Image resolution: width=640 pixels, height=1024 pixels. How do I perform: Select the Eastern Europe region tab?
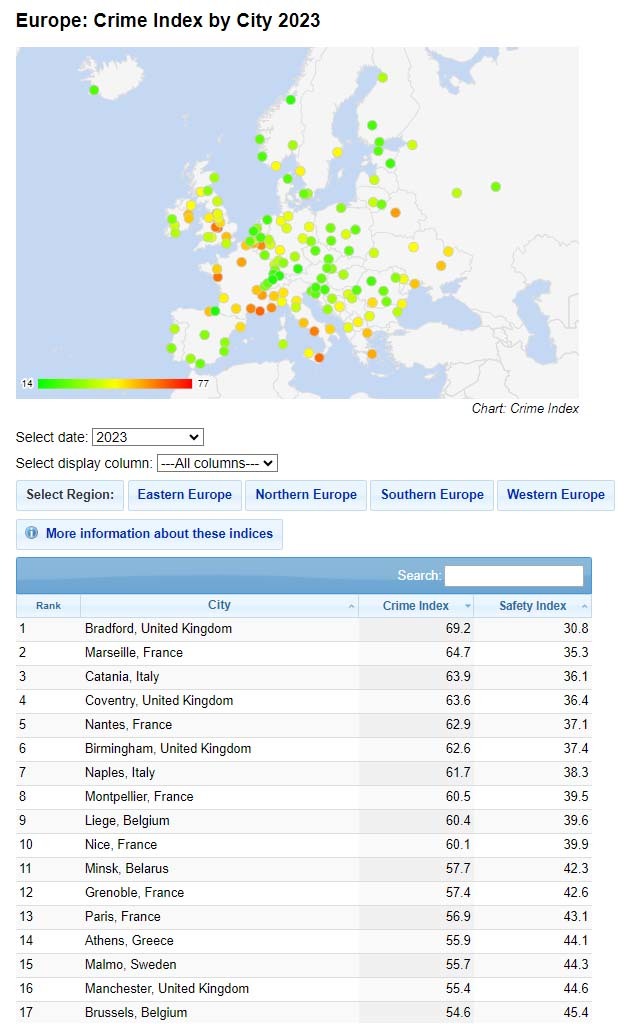[x=184, y=495]
